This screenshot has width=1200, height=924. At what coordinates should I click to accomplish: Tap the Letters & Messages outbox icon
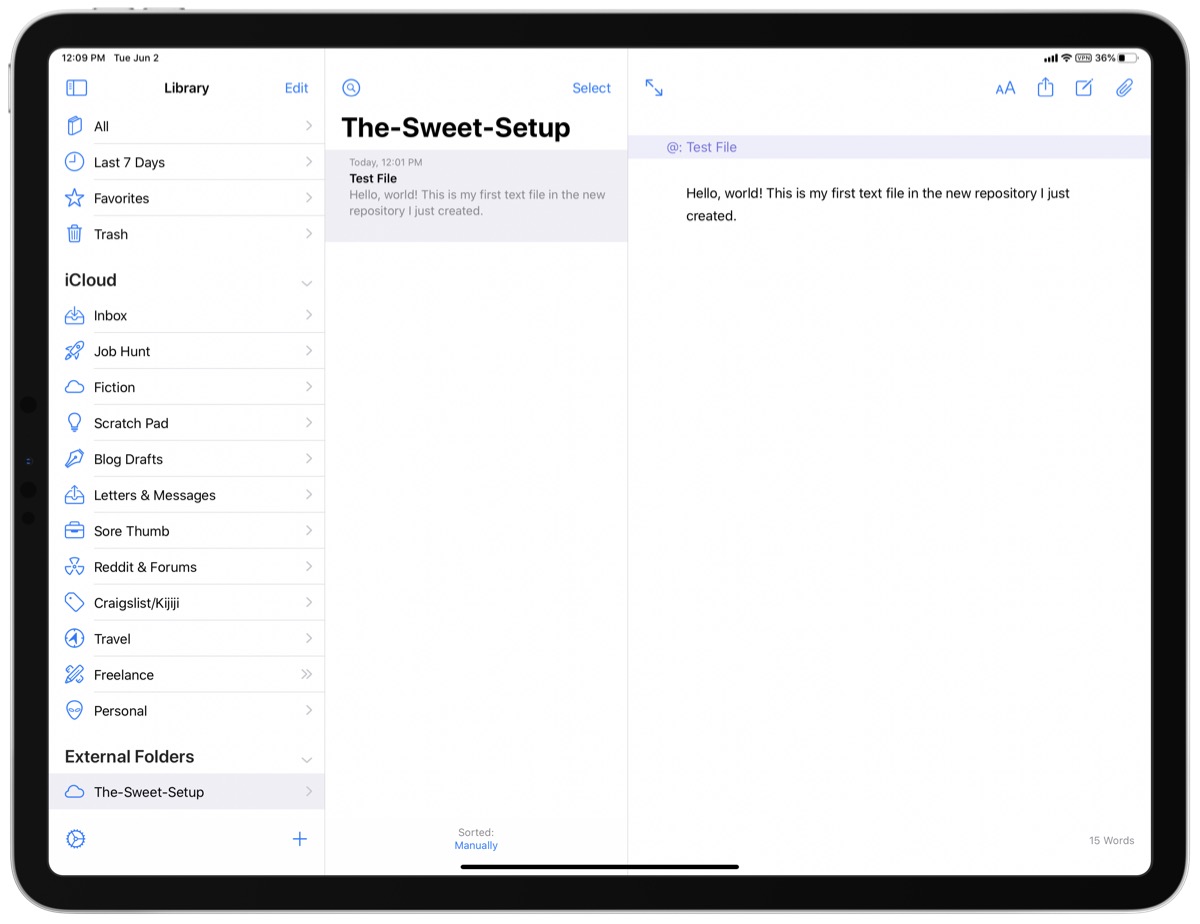(x=74, y=495)
